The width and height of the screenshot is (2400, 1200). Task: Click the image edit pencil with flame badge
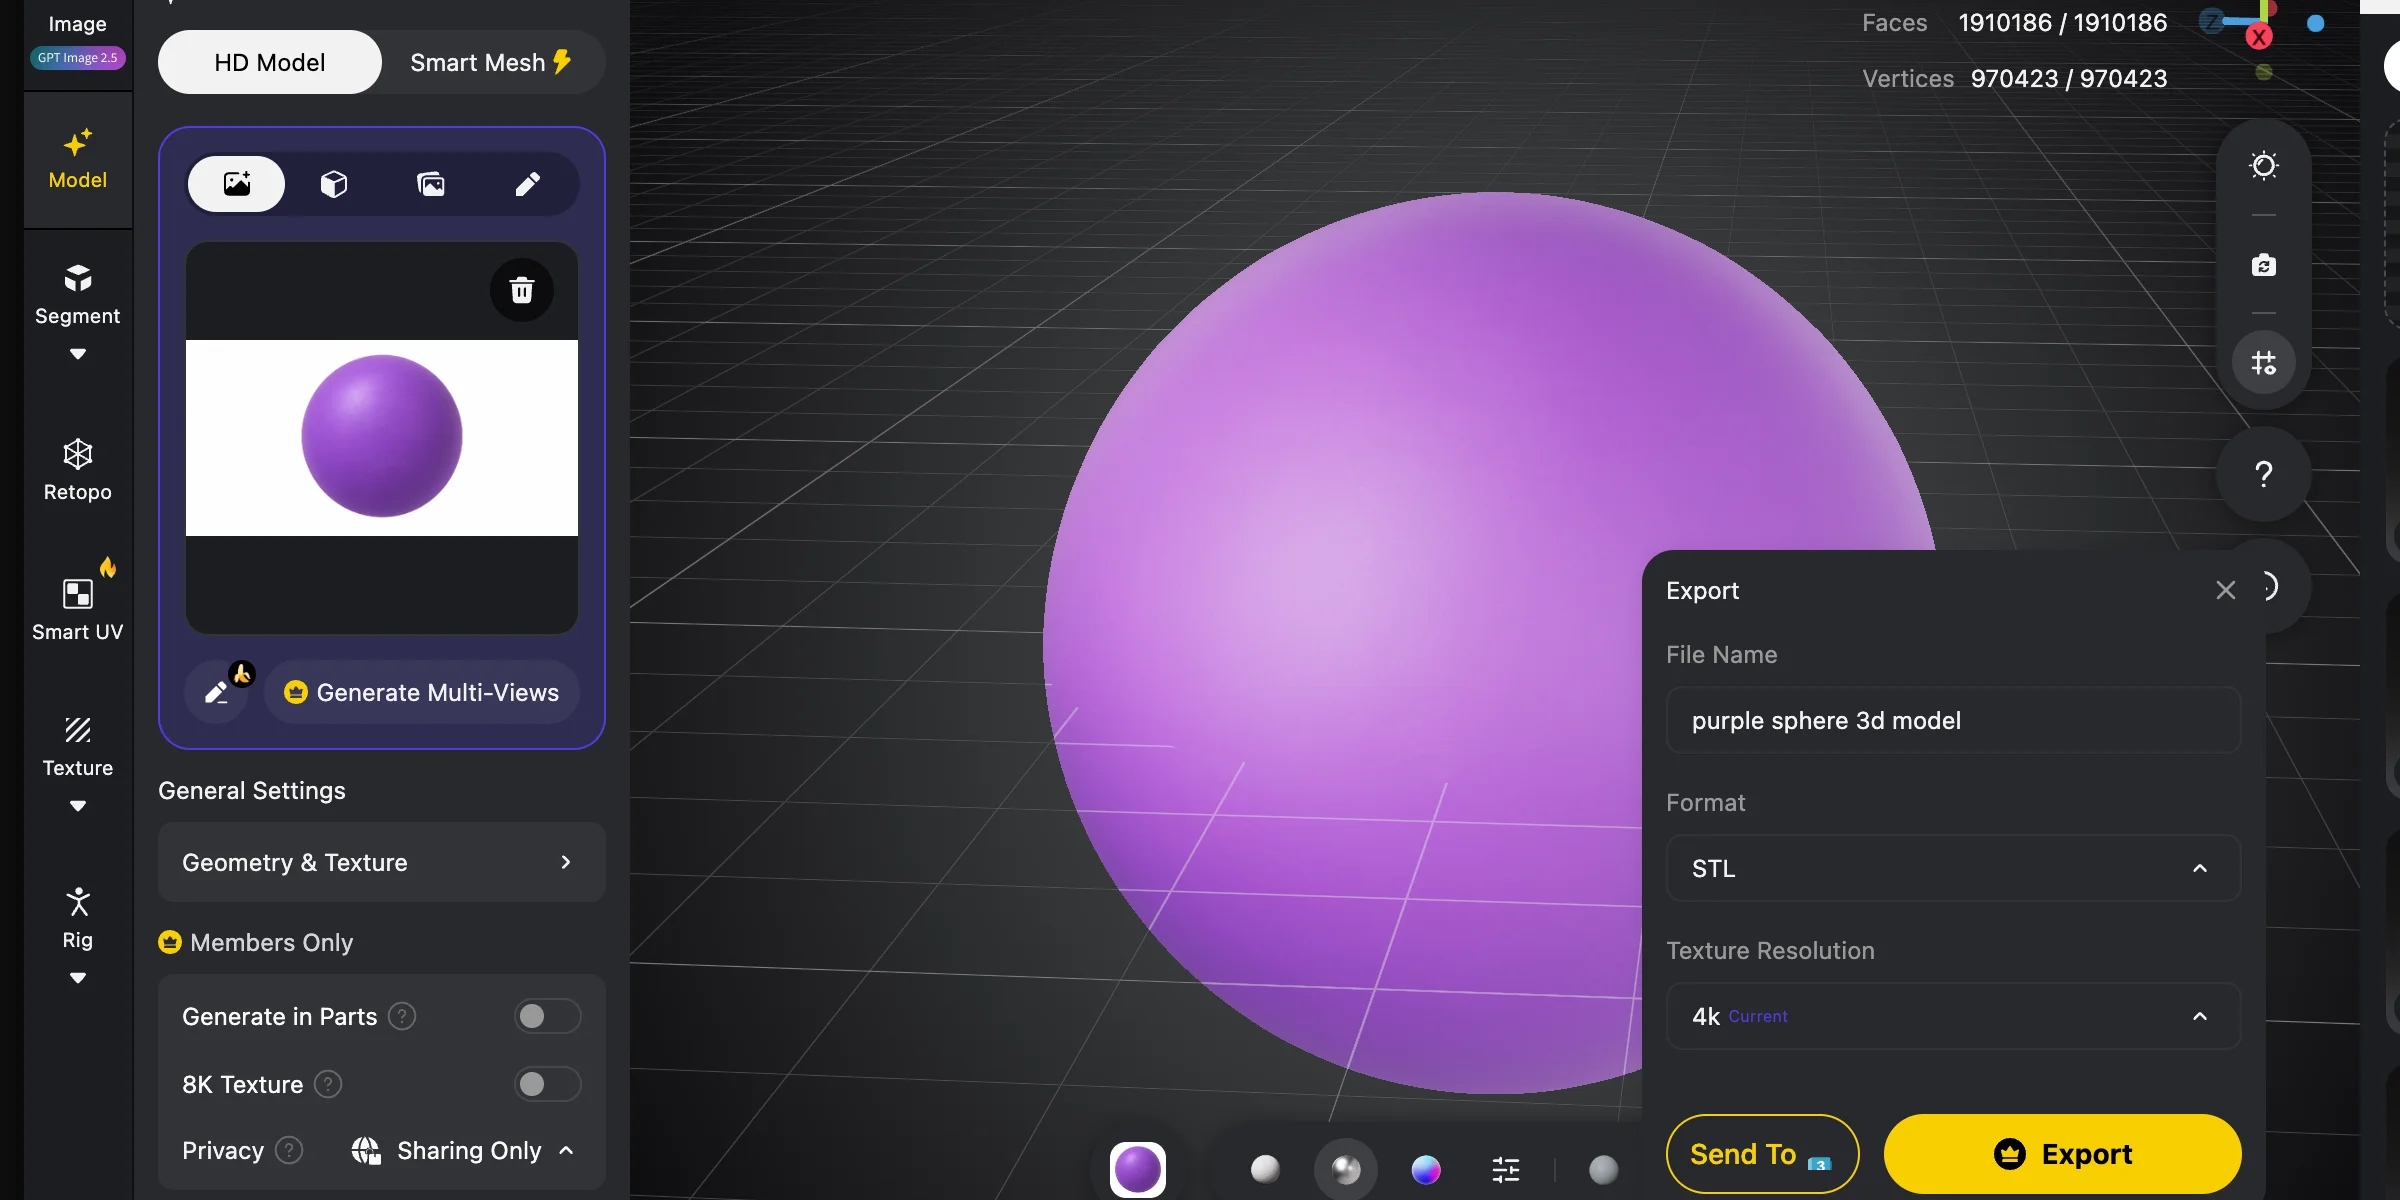(218, 692)
